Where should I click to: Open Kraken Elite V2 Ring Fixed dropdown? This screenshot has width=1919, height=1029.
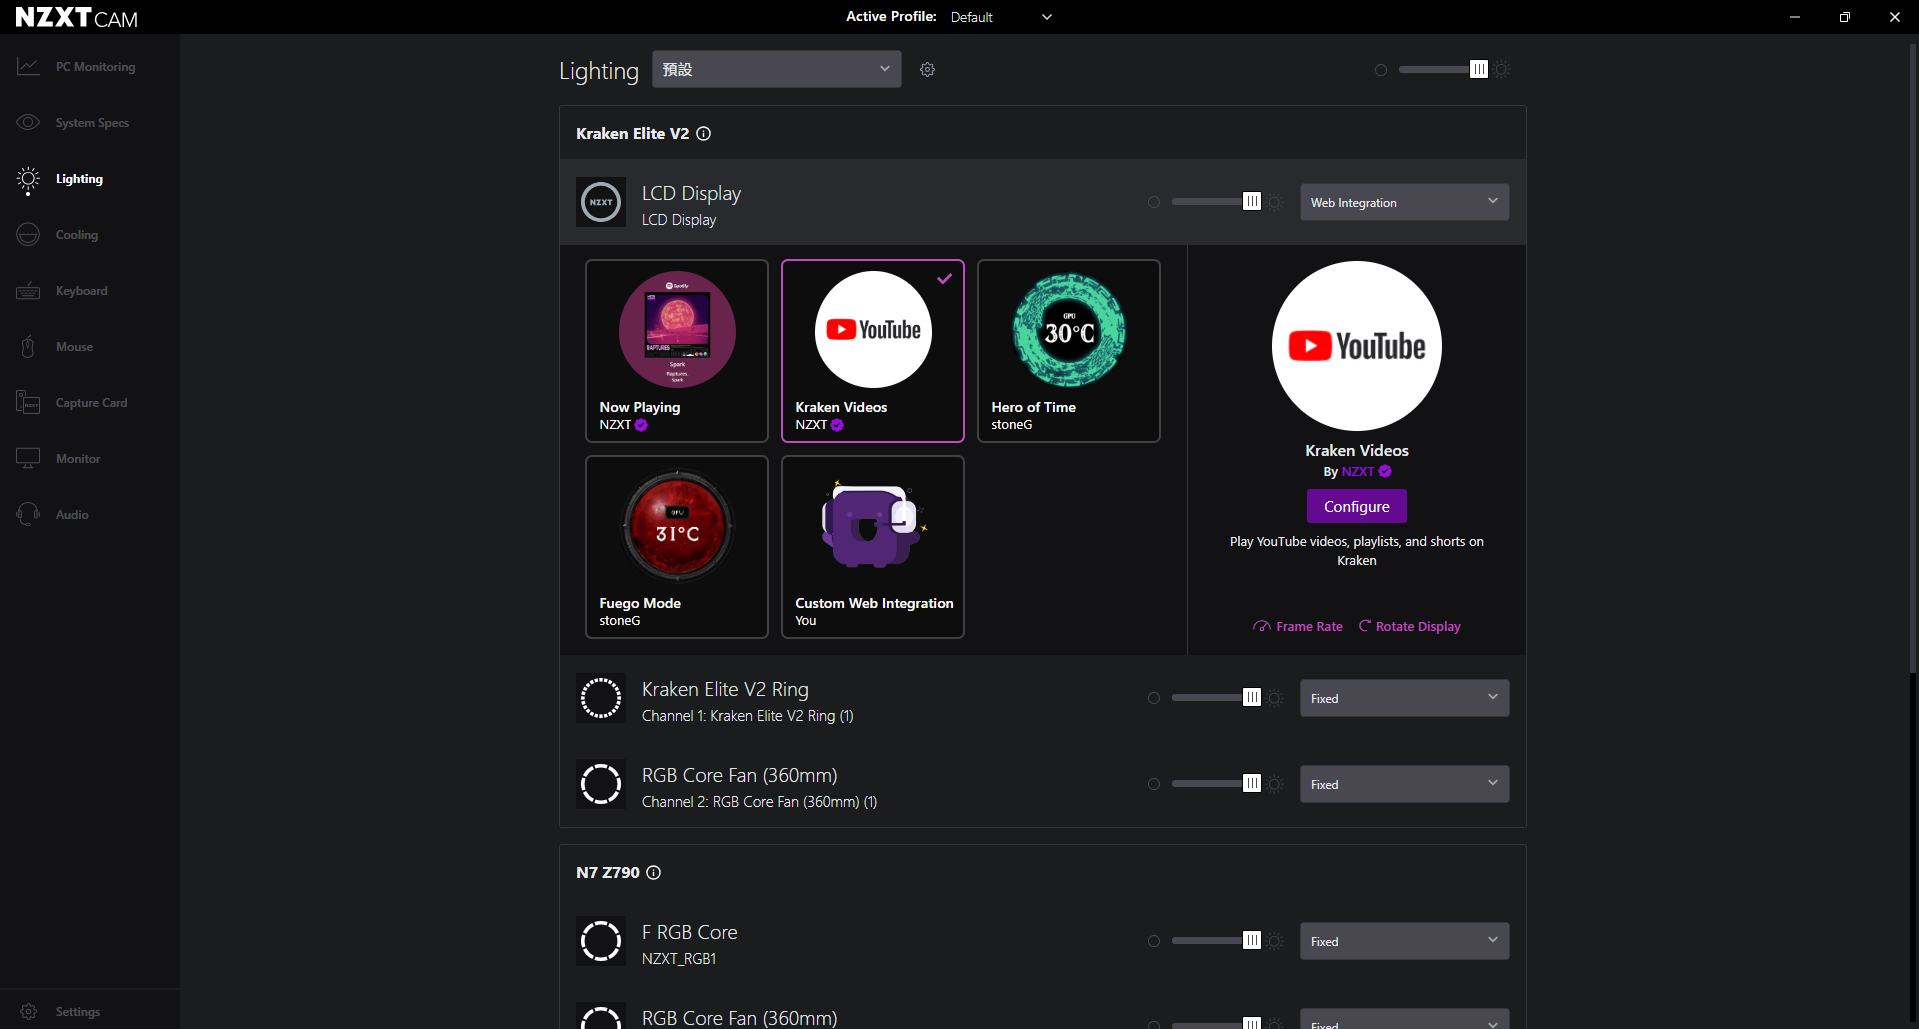[1404, 698]
